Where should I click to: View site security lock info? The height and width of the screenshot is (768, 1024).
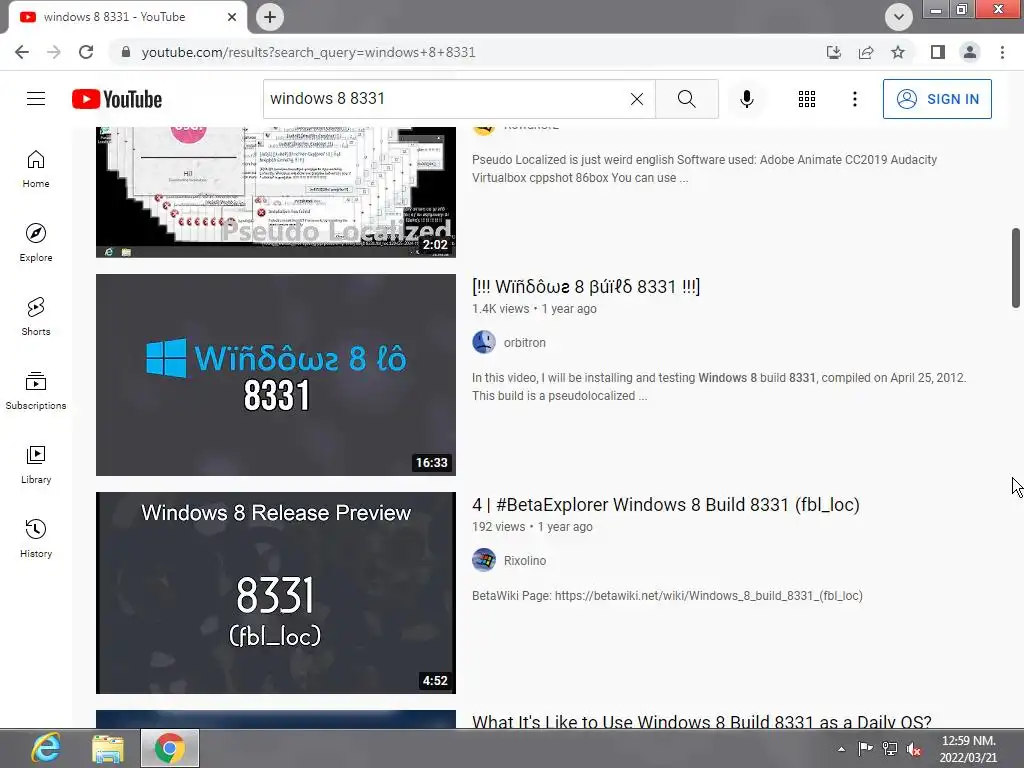pos(126,52)
